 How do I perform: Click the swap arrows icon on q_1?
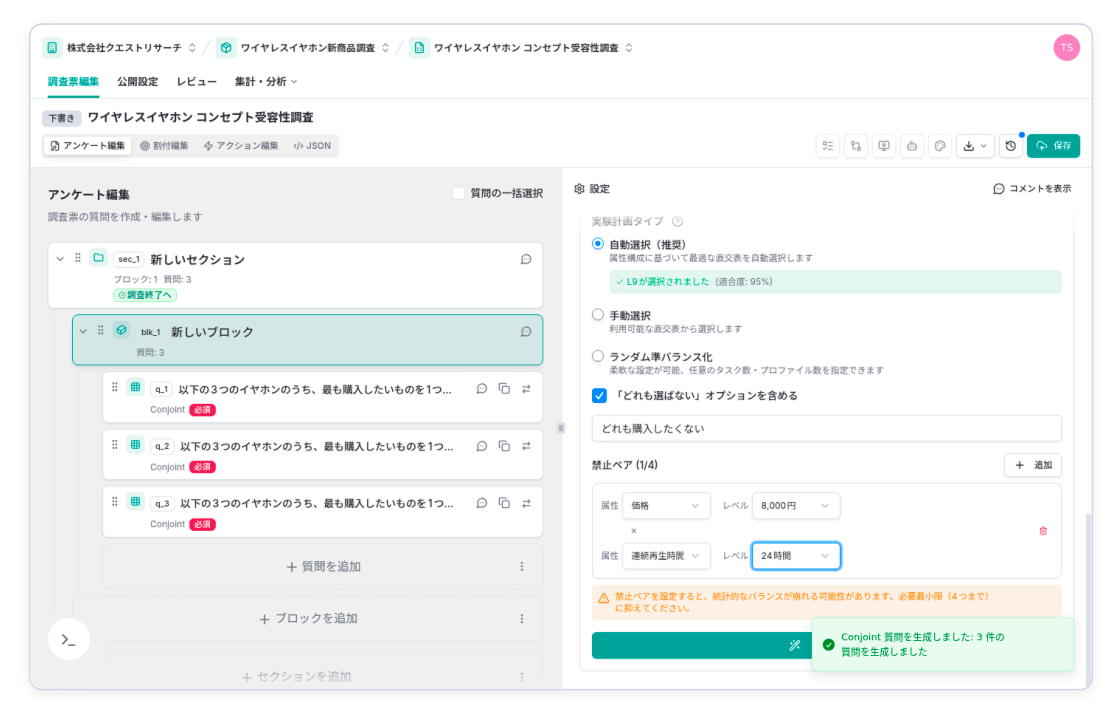526,389
